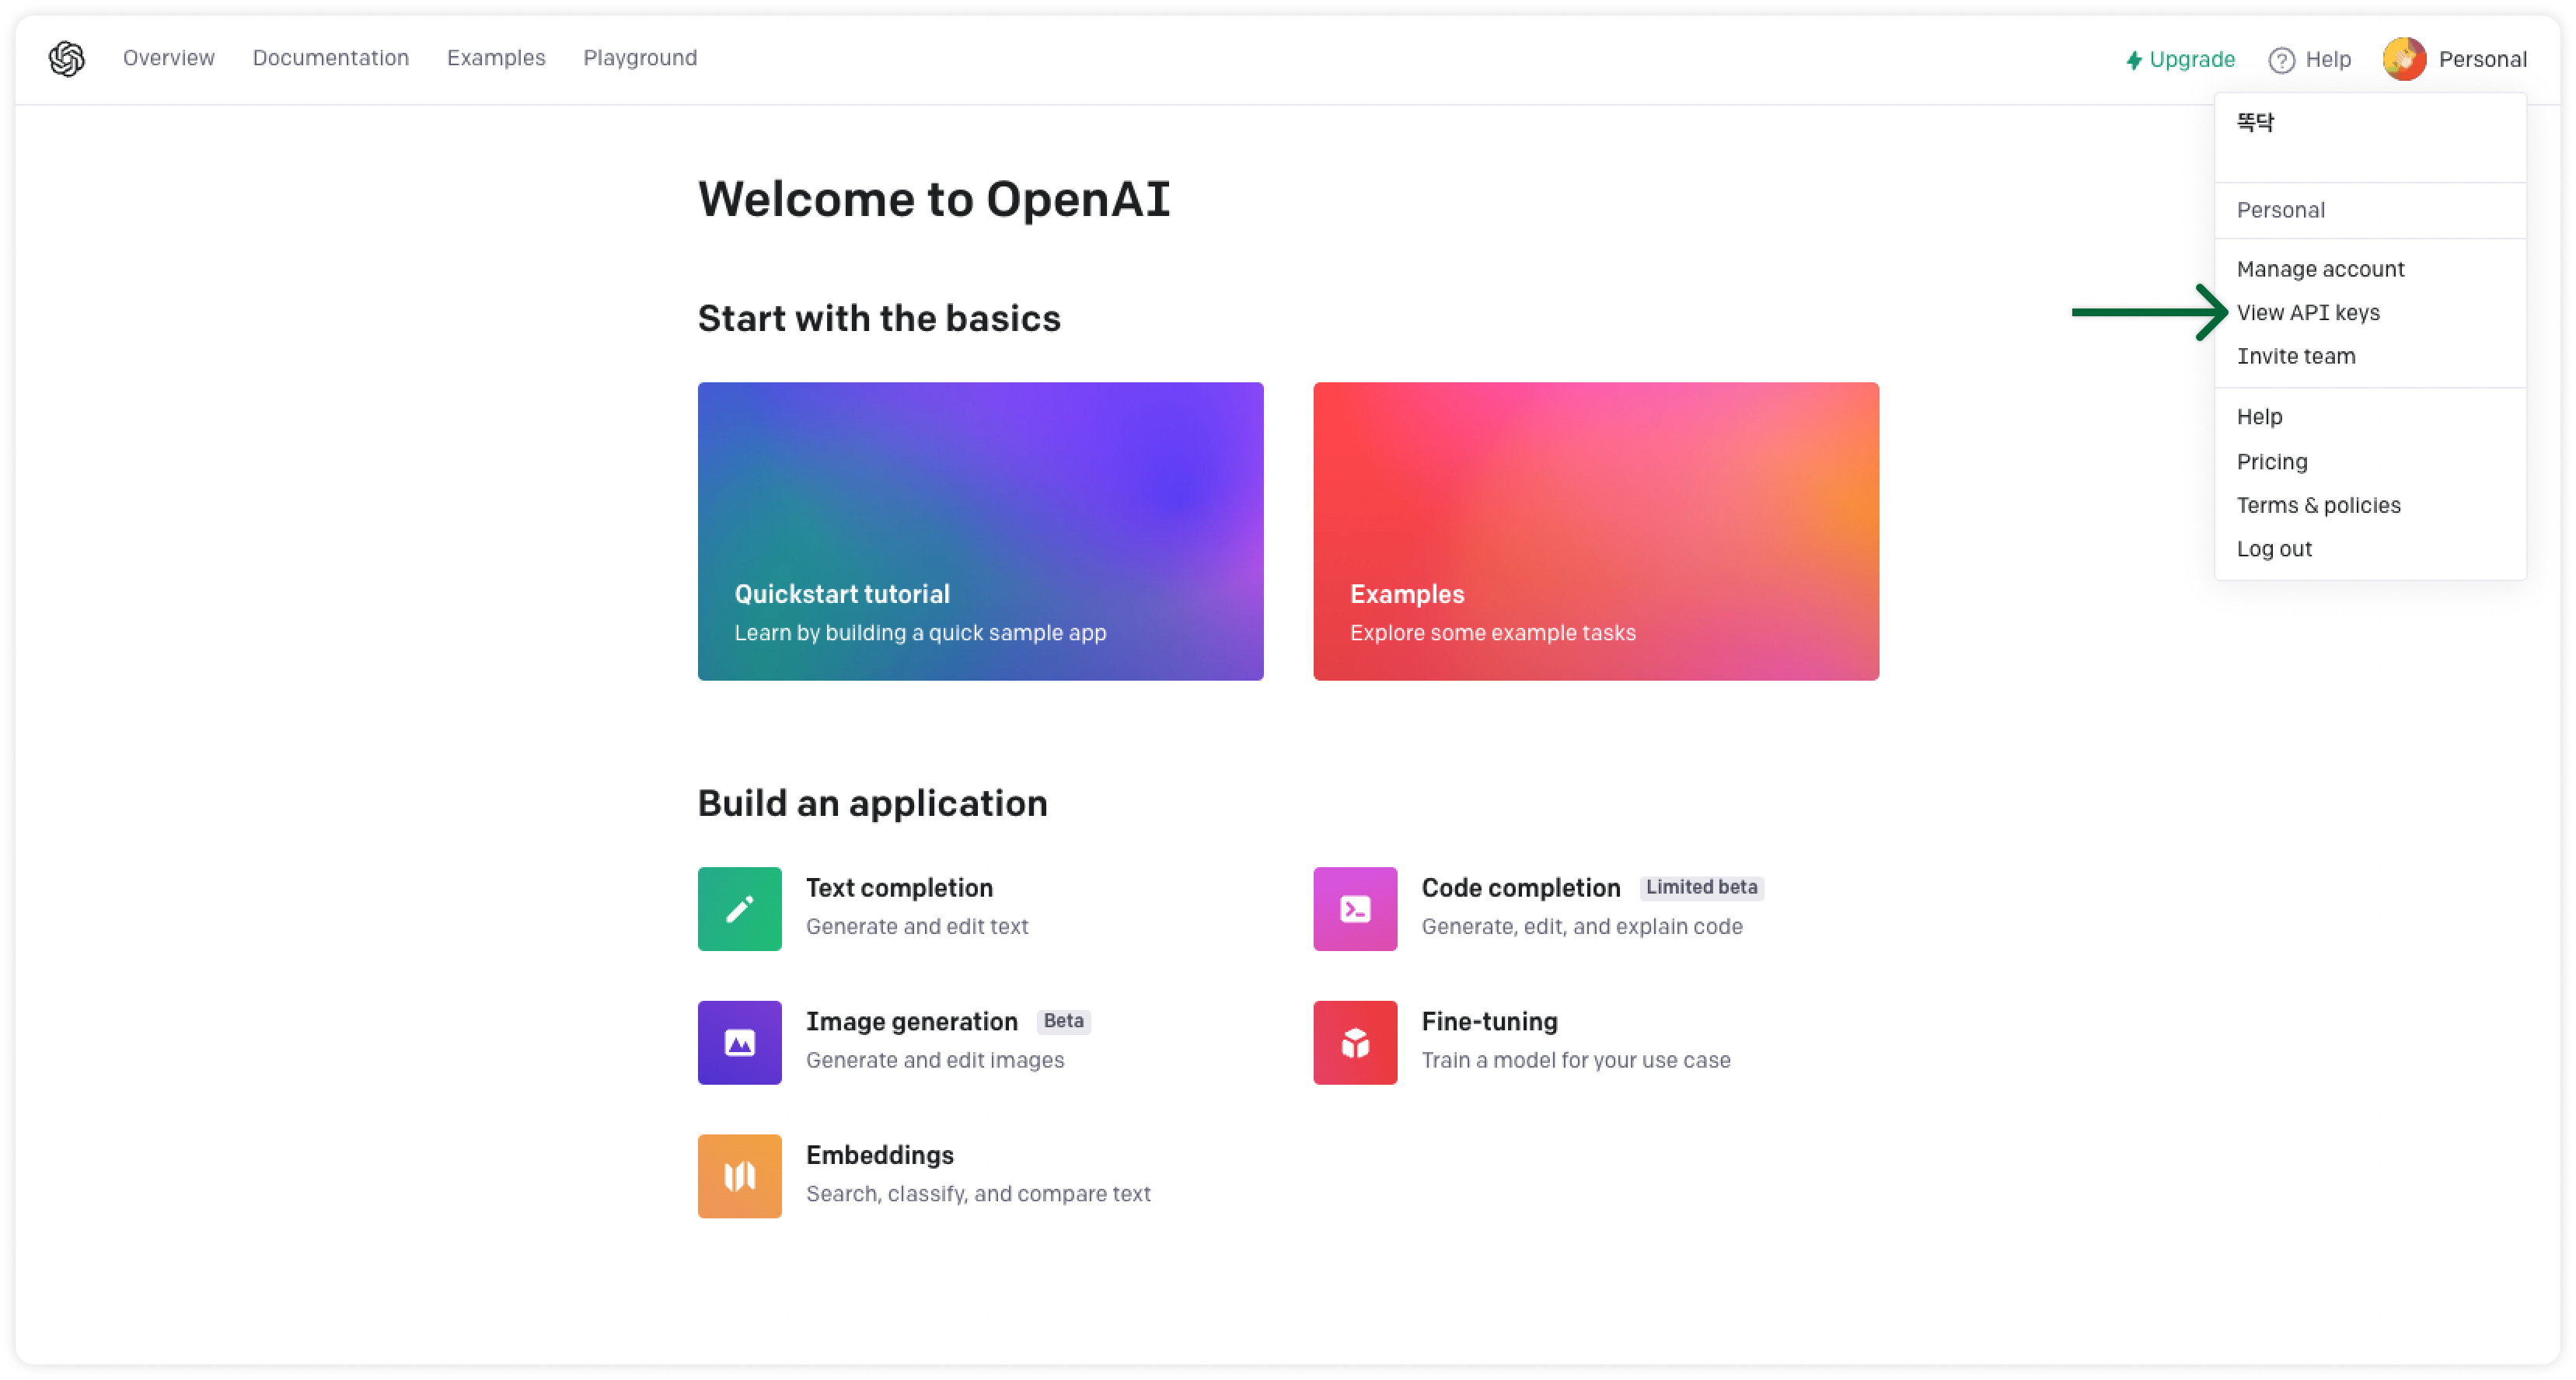Viewport: 2576px width, 1380px height.
Task: Open the Playground tab
Action: [x=640, y=58]
